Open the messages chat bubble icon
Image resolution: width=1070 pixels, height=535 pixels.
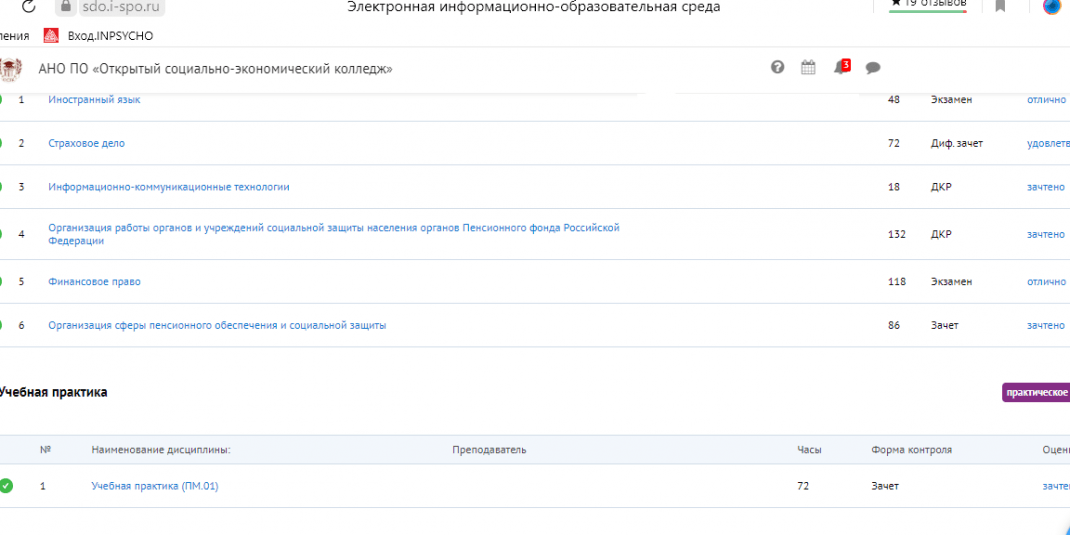pyautogui.click(x=872, y=68)
